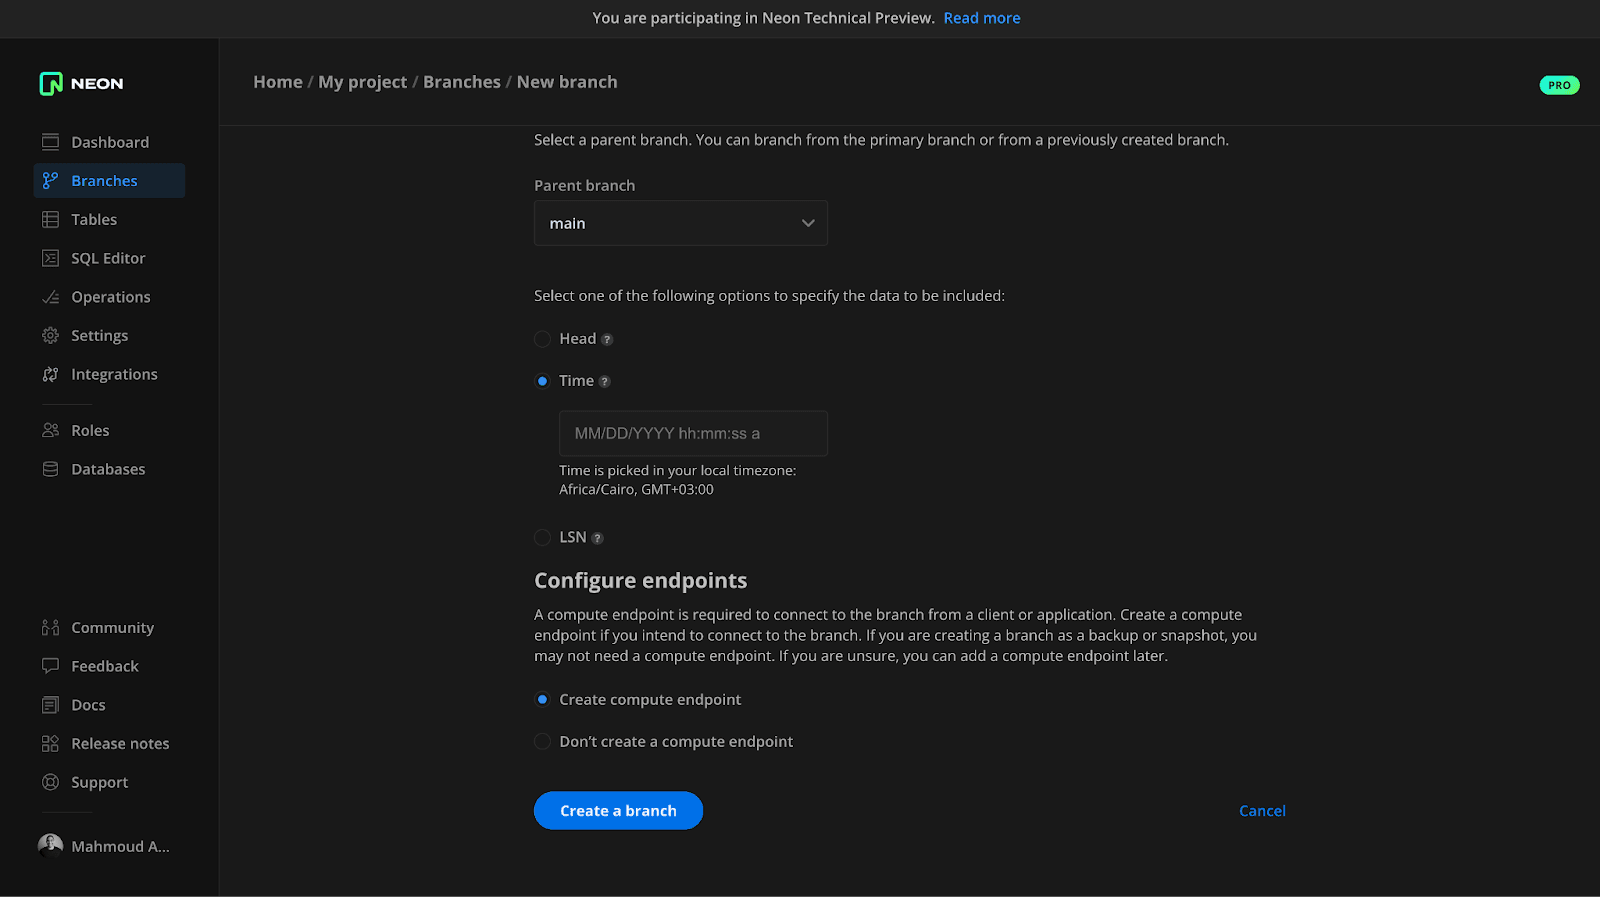1600x897 pixels.
Task: Click the Databases cylinder icon
Action: click(x=50, y=469)
